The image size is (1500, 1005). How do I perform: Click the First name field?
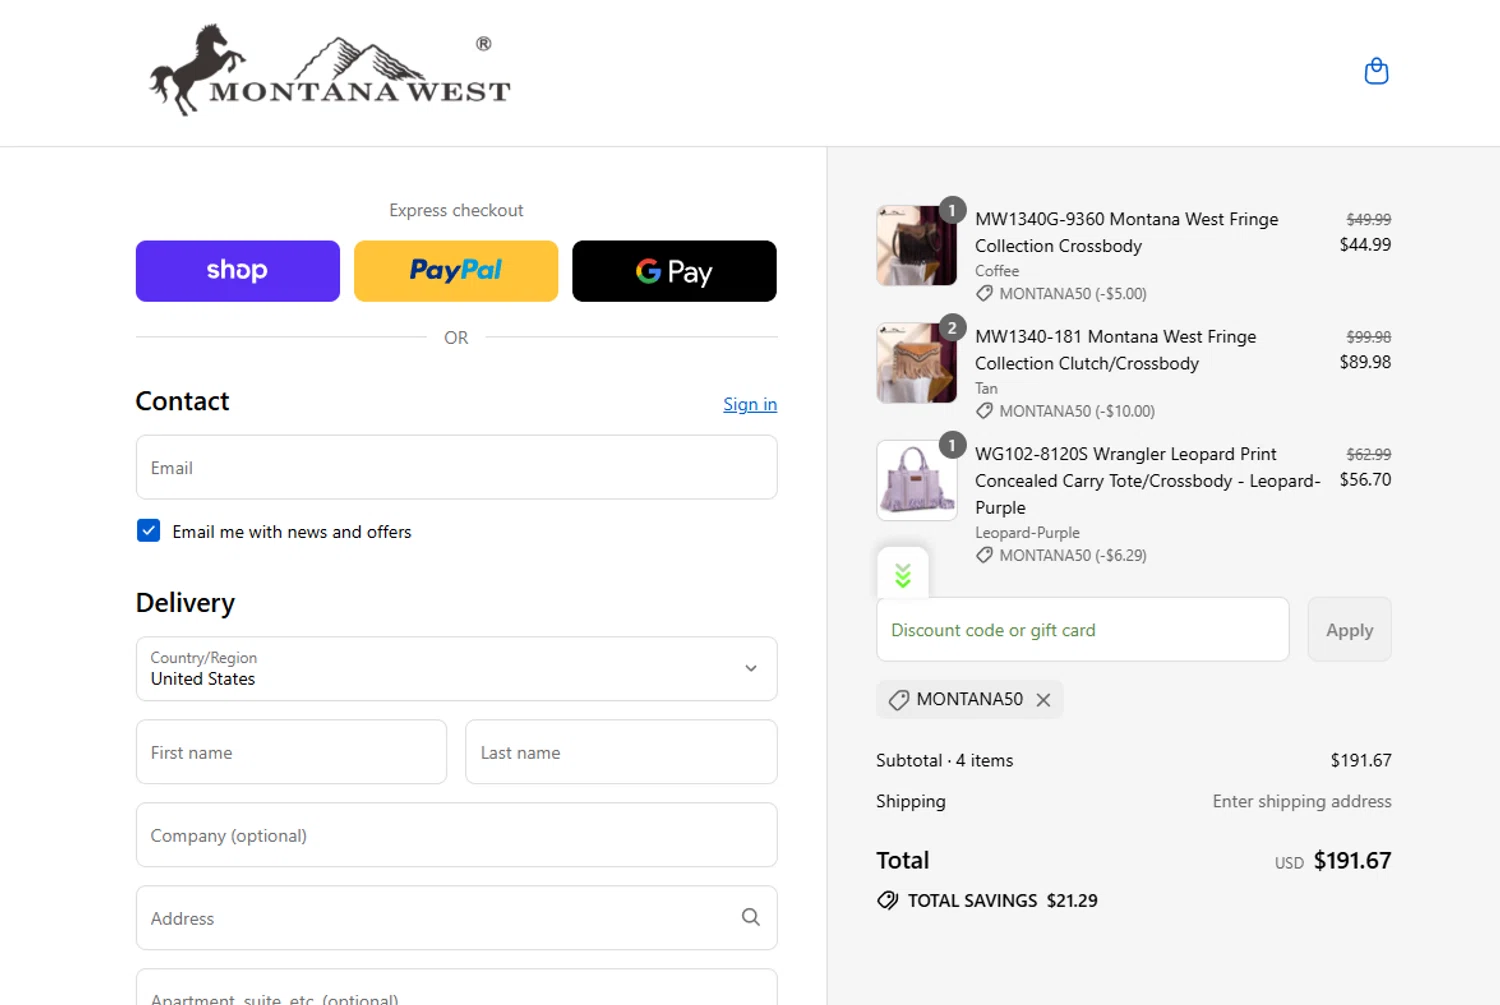coord(291,752)
